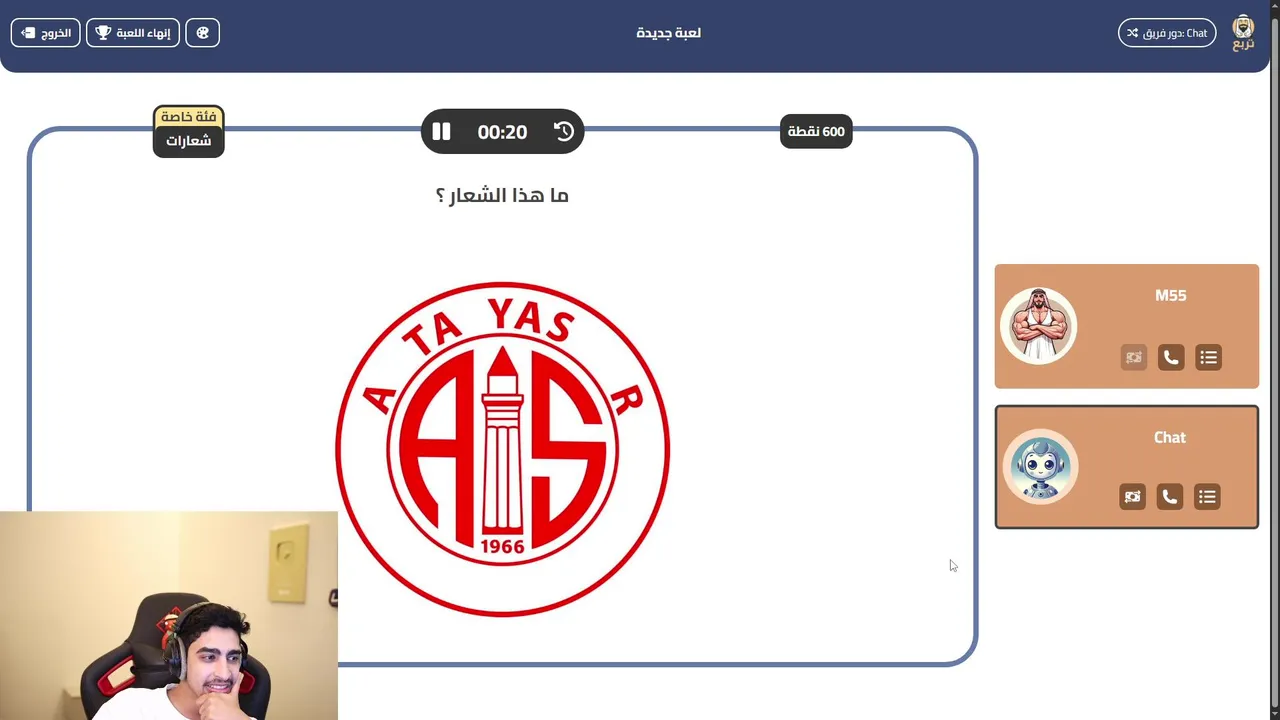This screenshot has height=720, width=1280.
Task: Click the Chat team name label
Action: (1170, 438)
